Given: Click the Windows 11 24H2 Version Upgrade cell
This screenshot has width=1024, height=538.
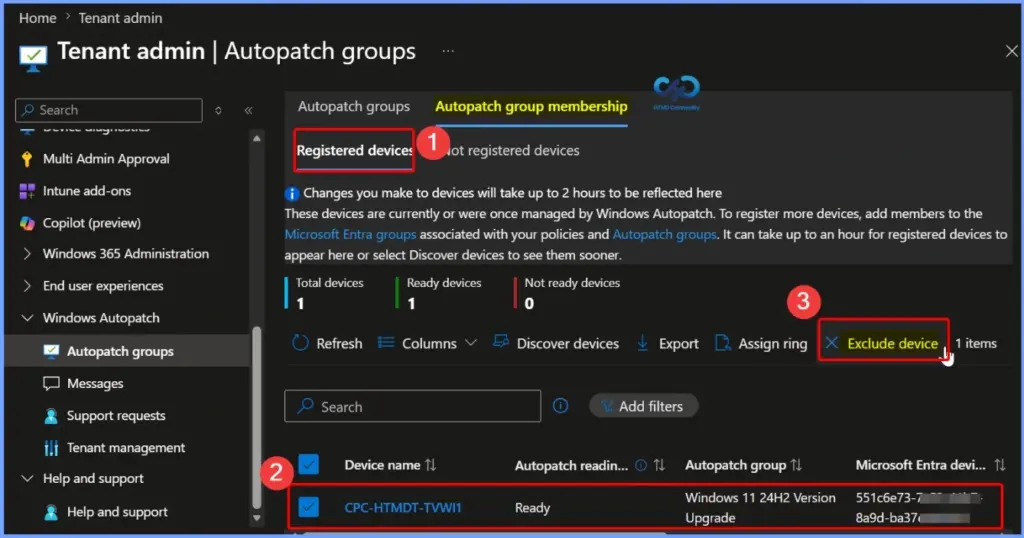Looking at the screenshot, I should [x=760, y=507].
